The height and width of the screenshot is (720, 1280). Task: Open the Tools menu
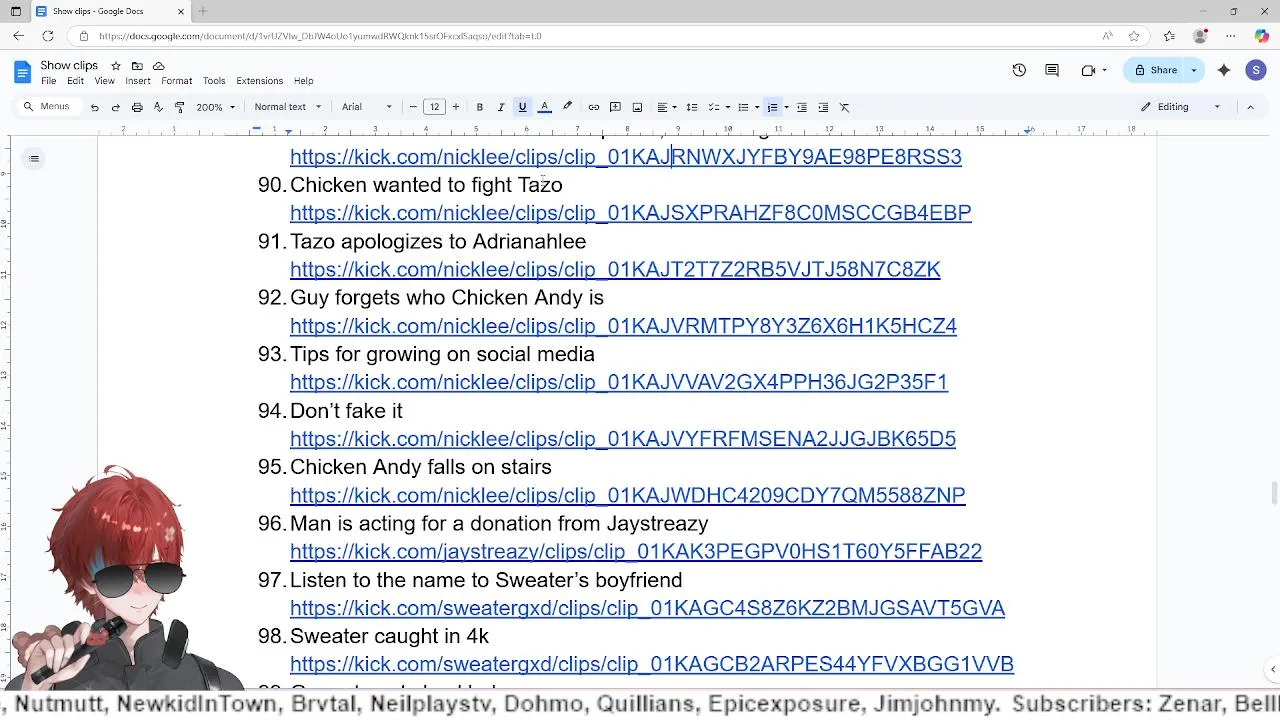pyautogui.click(x=214, y=81)
